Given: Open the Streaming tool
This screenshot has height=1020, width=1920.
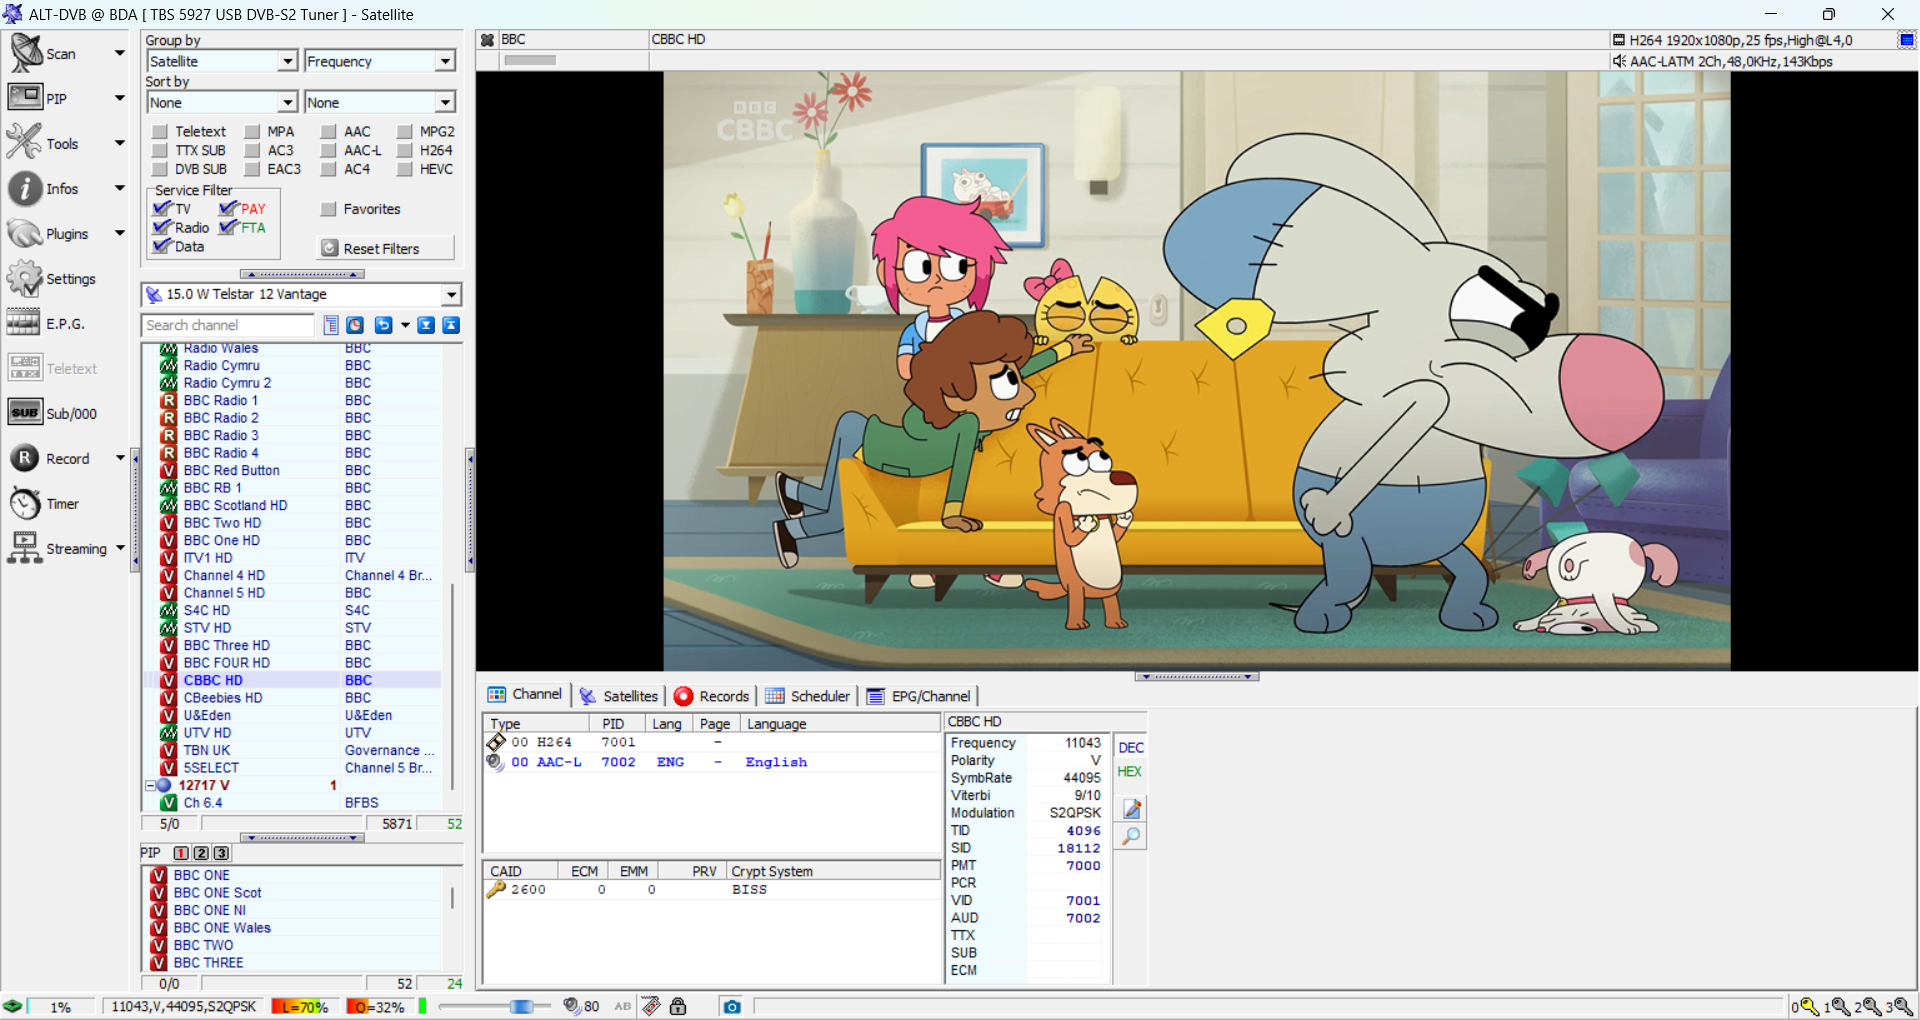Looking at the screenshot, I should [x=57, y=548].
